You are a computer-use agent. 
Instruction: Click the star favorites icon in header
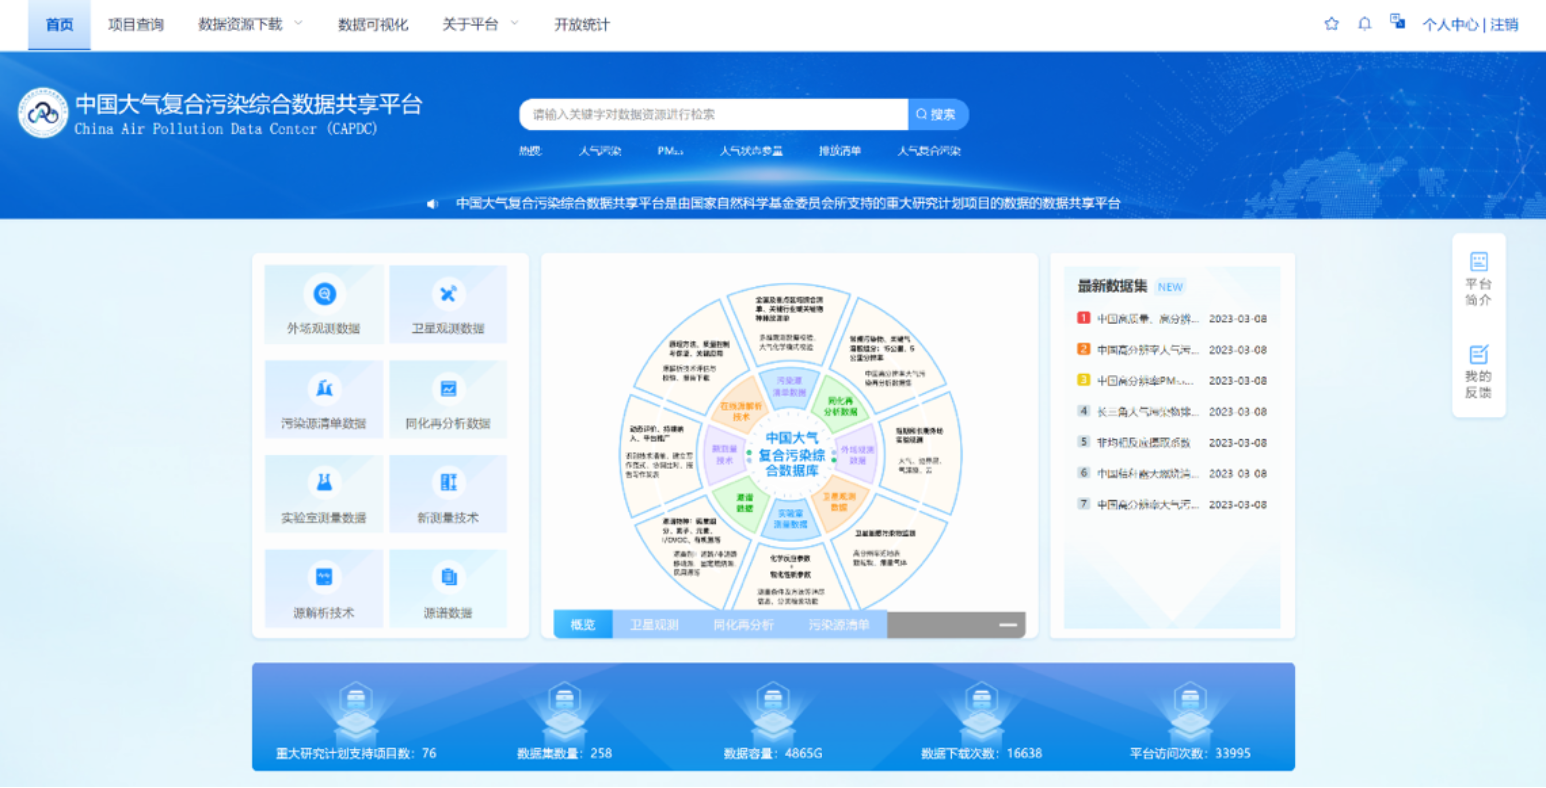(x=1331, y=24)
